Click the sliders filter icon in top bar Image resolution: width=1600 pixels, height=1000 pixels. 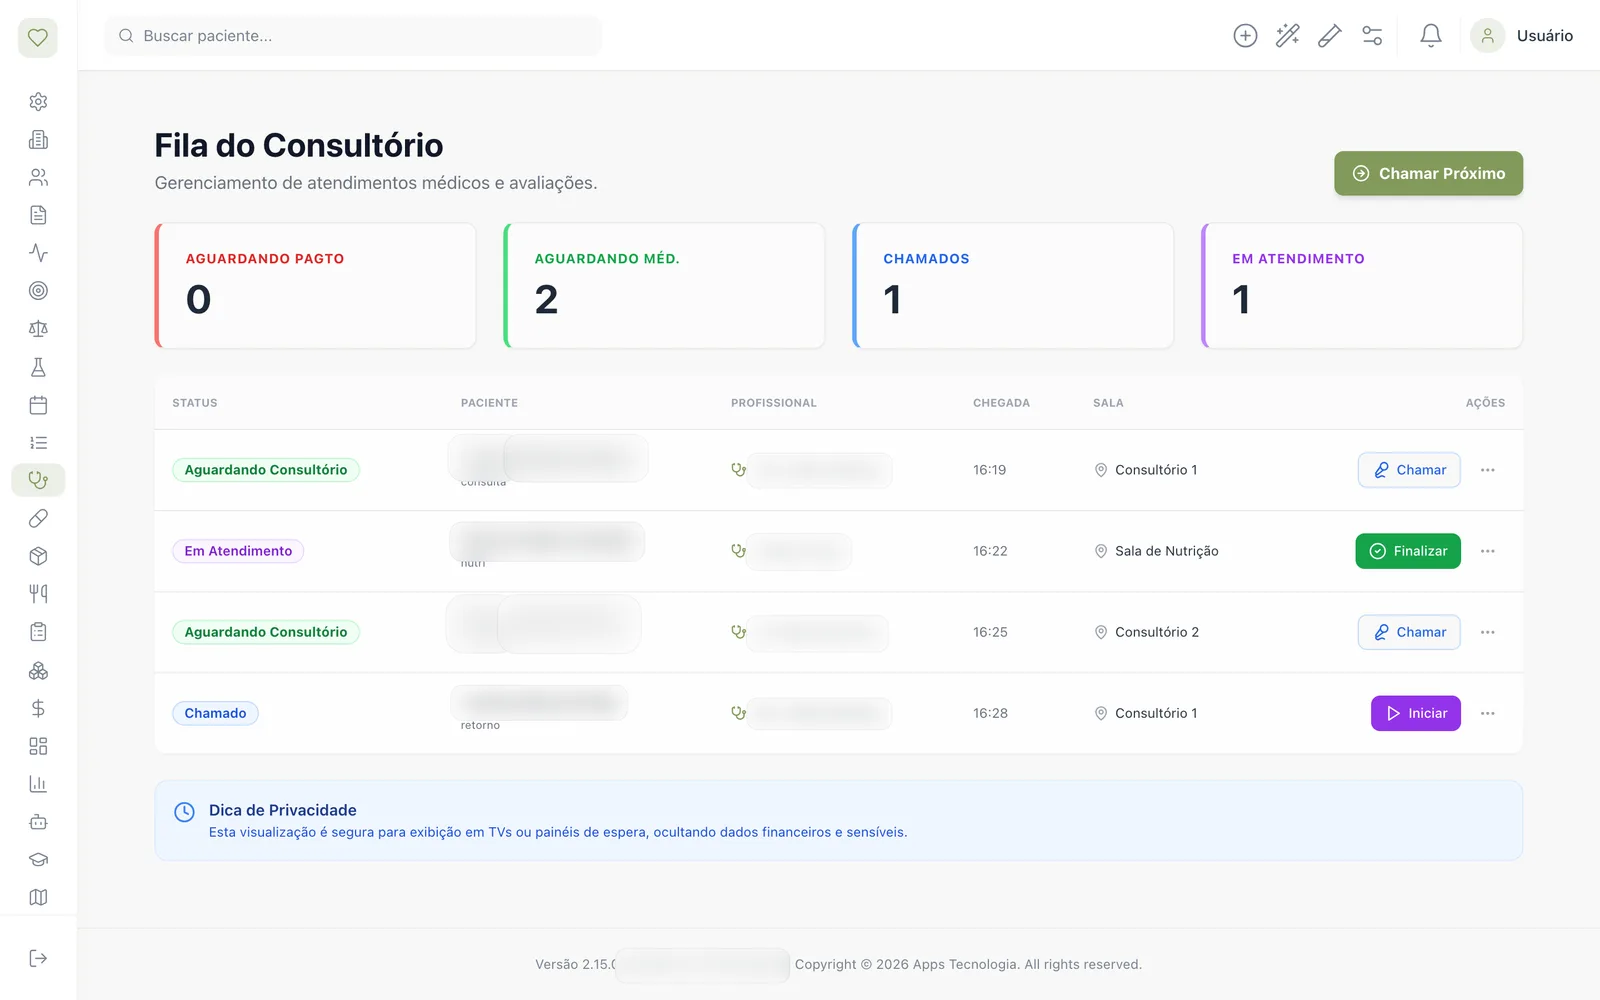coord(1372,36)
